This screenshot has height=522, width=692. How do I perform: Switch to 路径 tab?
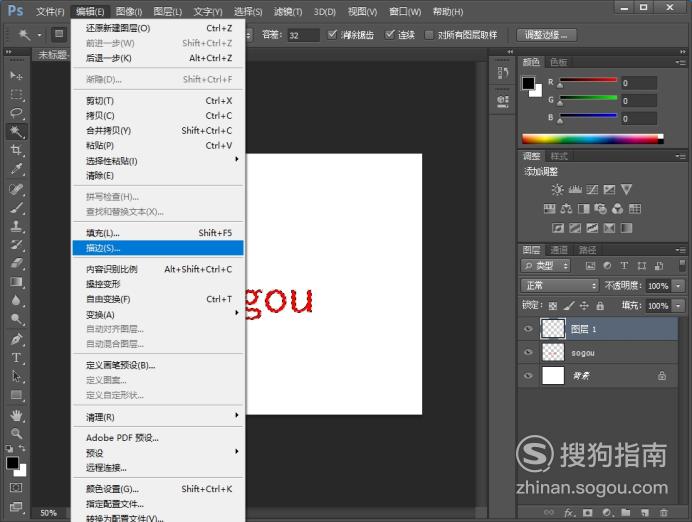tap(587, 250)
